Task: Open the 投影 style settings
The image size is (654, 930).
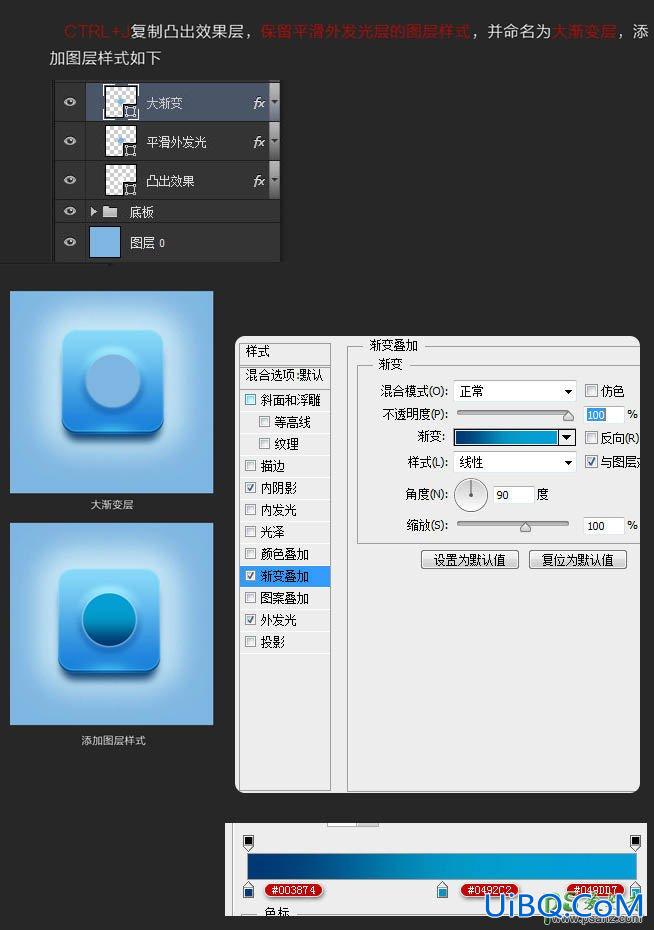Action: point(273,642)
